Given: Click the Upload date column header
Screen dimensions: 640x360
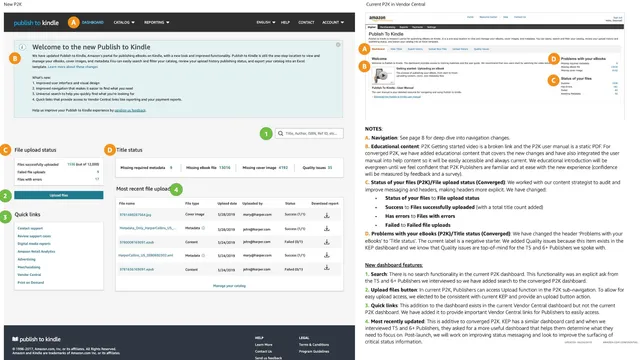Looking at the screenshot, I should [227, 203].
